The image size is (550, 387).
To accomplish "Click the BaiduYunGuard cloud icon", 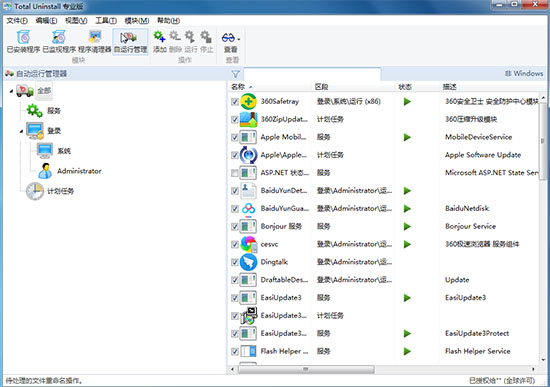I will [248, 209].
